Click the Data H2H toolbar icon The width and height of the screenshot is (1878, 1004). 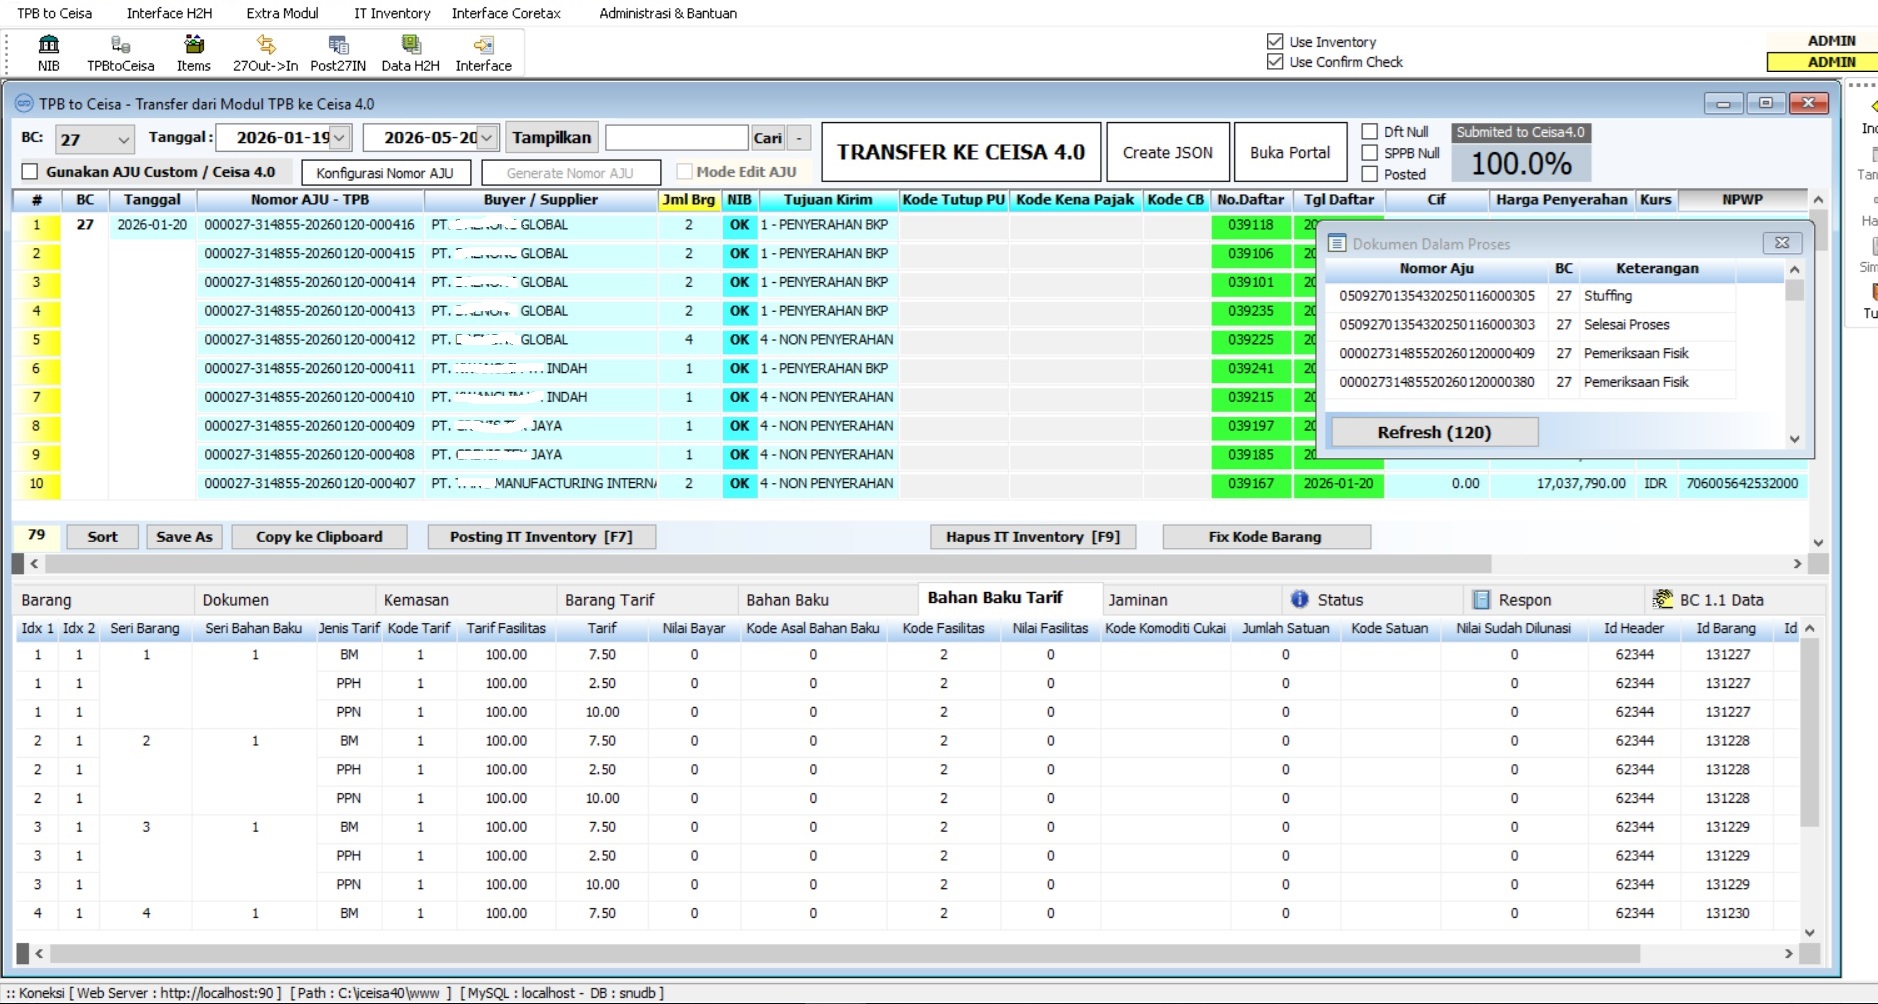coord(410,53)
